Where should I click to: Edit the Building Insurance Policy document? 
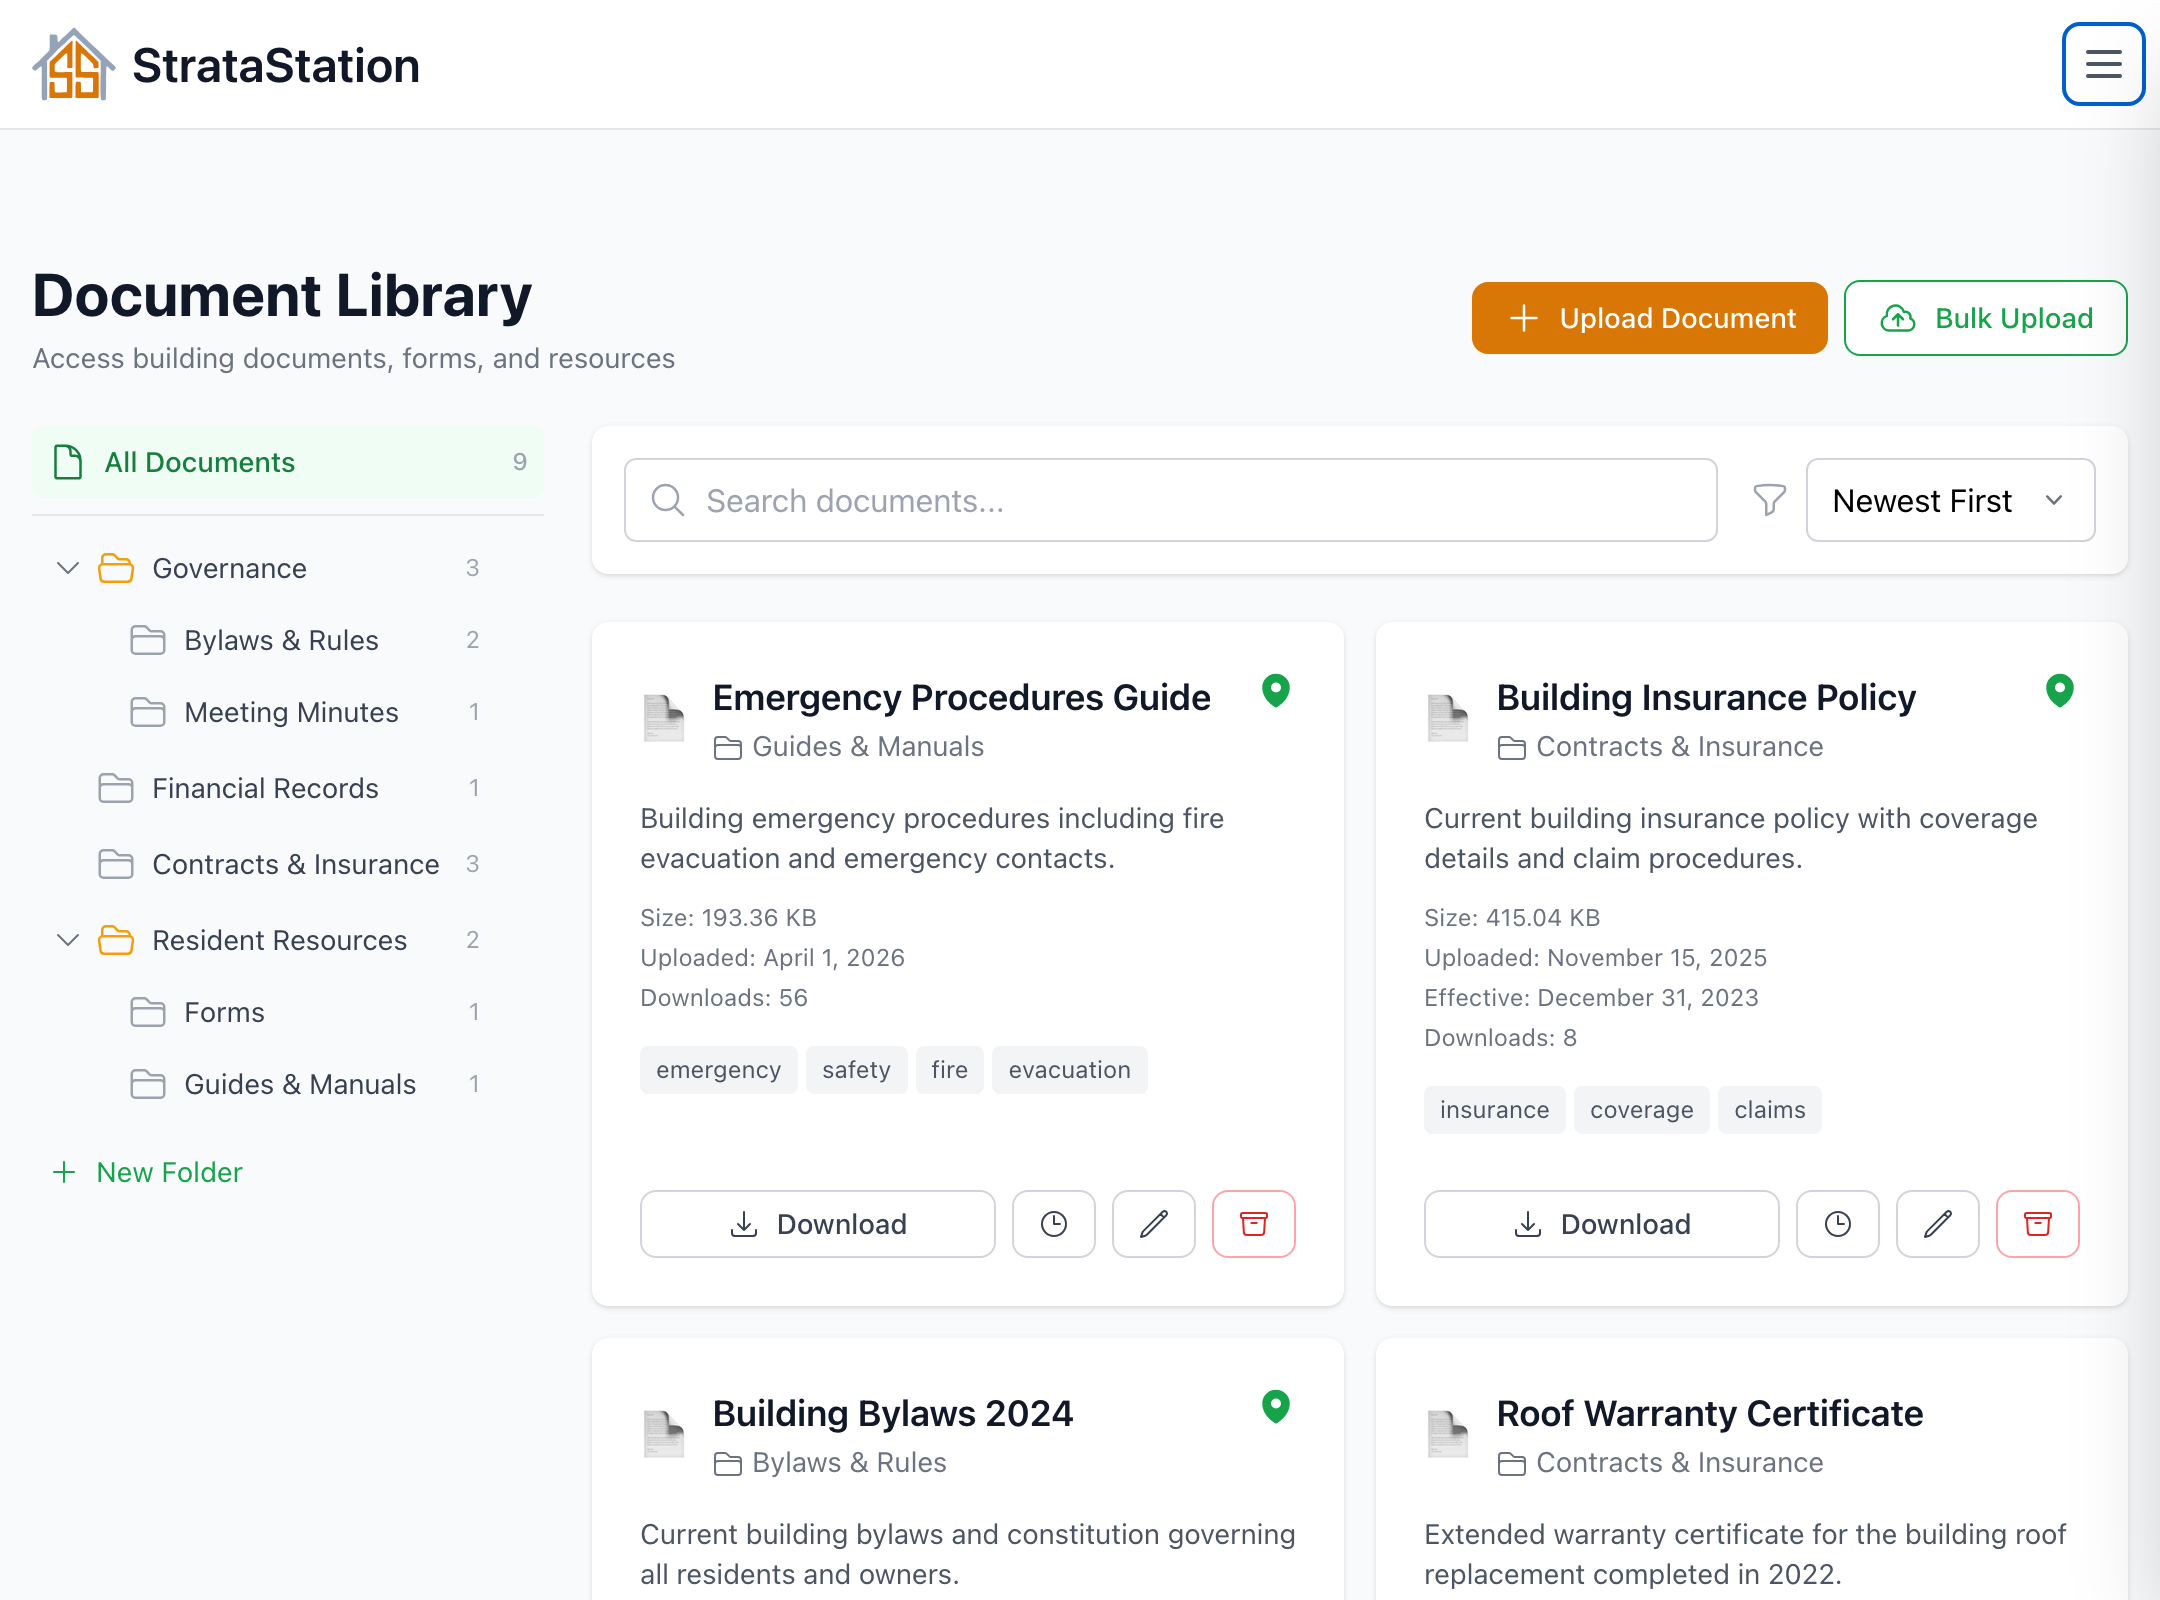(1938, 1224)
